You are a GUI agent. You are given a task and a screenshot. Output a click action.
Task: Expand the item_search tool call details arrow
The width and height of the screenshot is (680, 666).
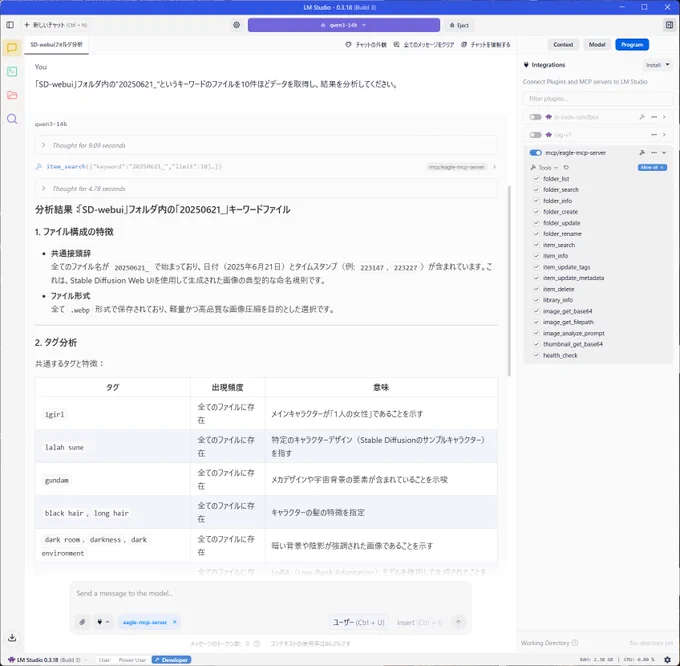click(x=494, y=166)
